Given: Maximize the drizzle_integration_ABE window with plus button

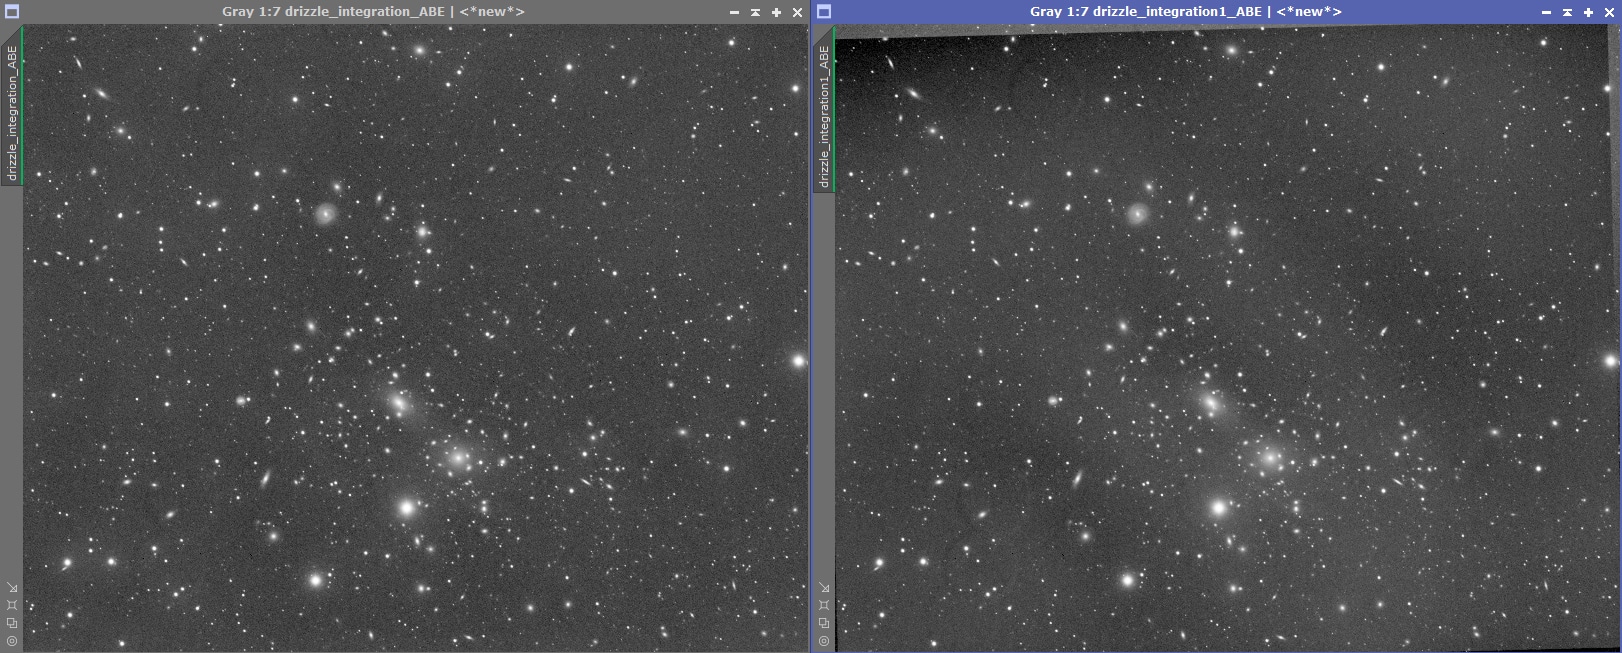Looking at the screenshot, I should click(776, 12).
